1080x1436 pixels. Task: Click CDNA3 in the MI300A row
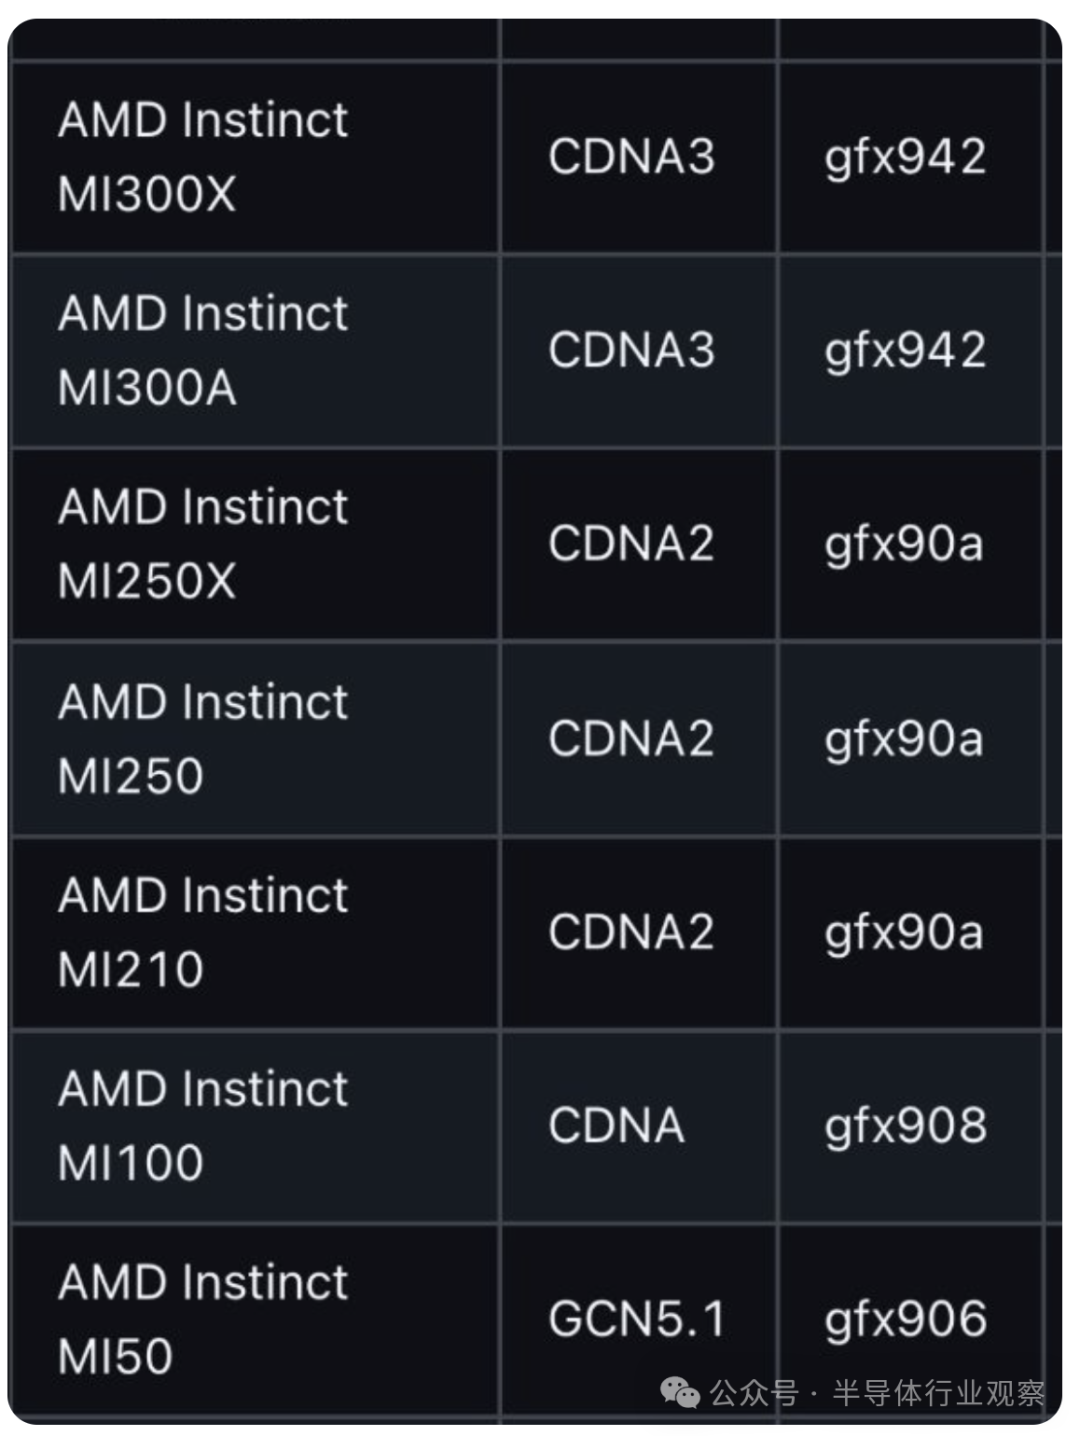631,351
